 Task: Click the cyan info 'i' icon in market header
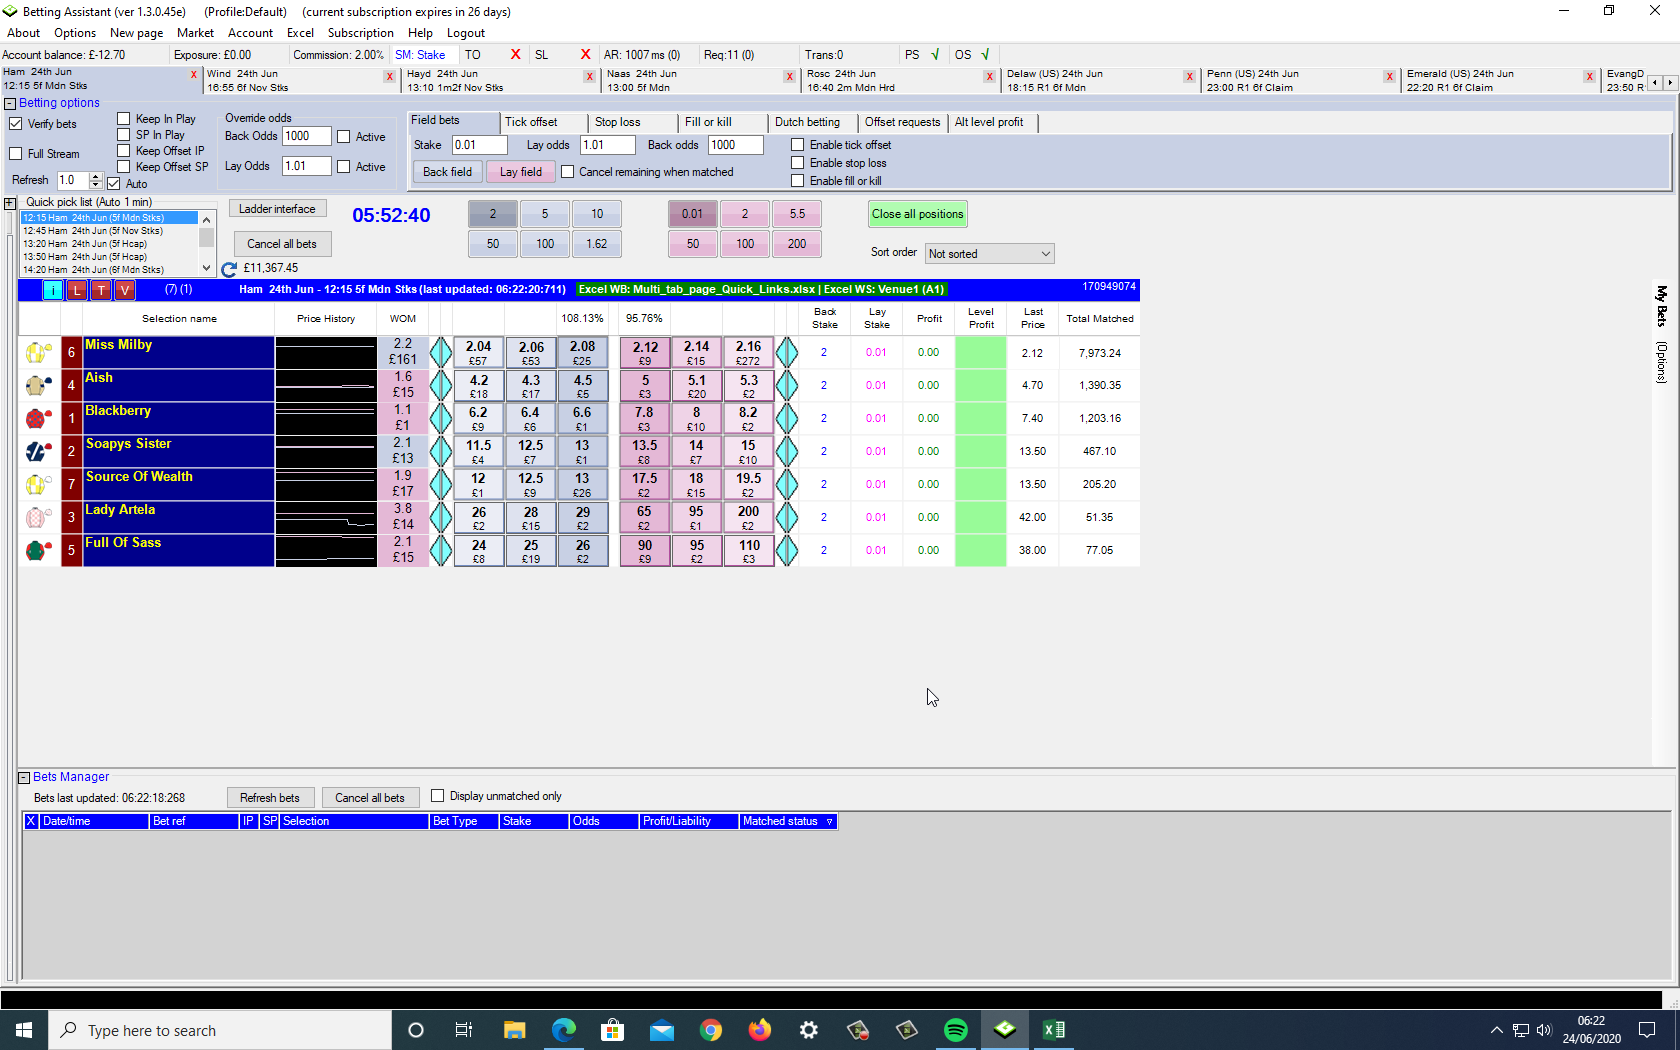(53, 290)
